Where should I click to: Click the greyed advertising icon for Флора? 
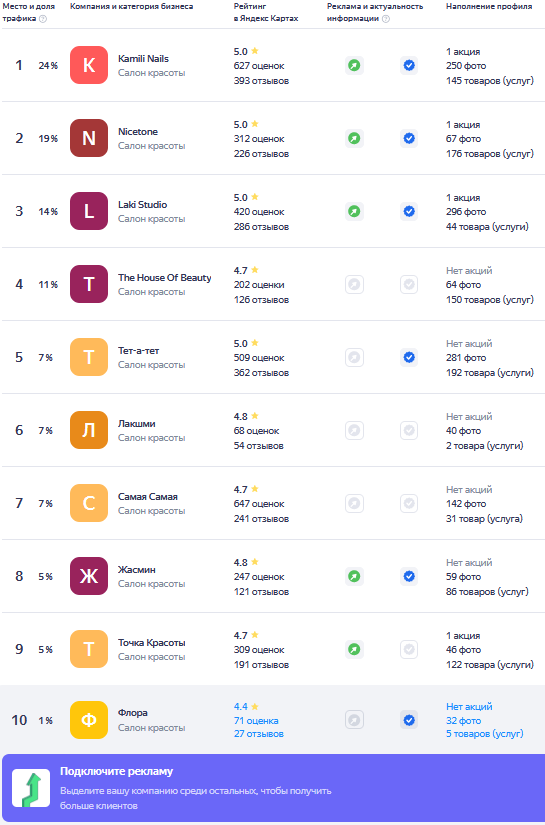(x=355, y=720)
